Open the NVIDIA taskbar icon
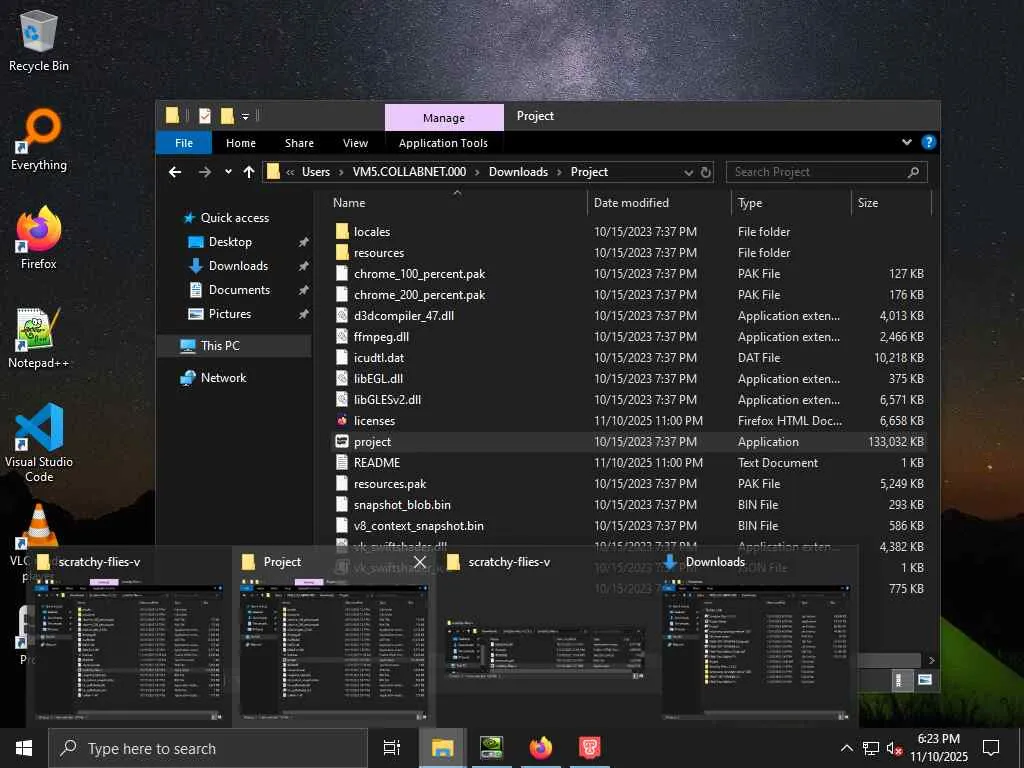Screen dimensions: 1024x768 tap(491, 748)
